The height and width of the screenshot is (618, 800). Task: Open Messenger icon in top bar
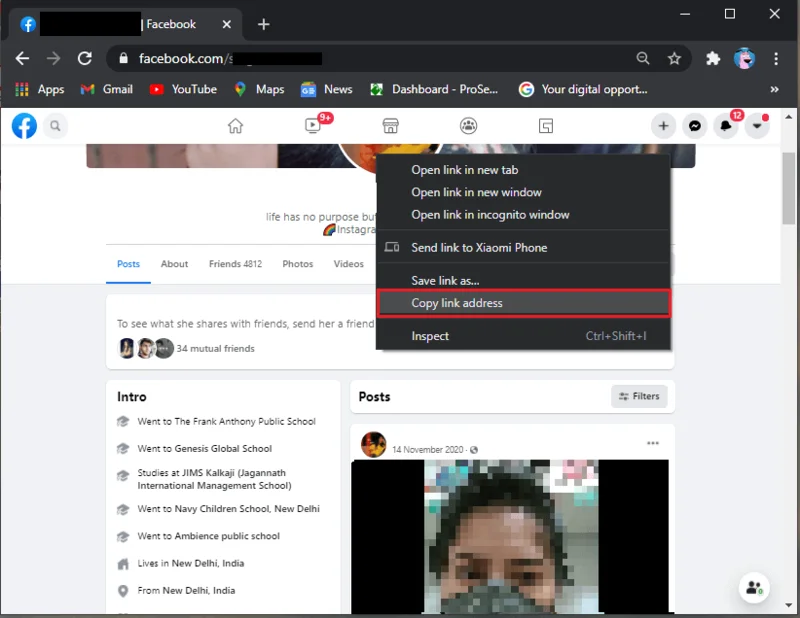[x=695, y=126]
